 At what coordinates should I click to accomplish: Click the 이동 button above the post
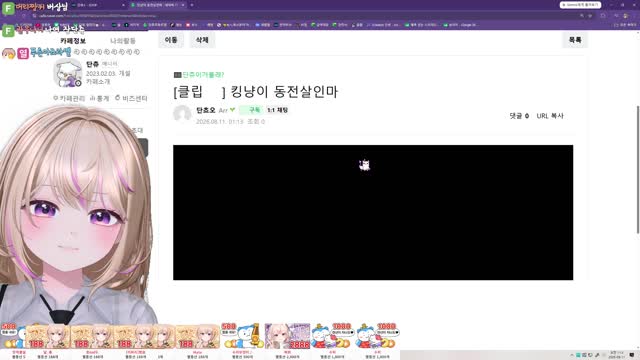tap(171, 40)
